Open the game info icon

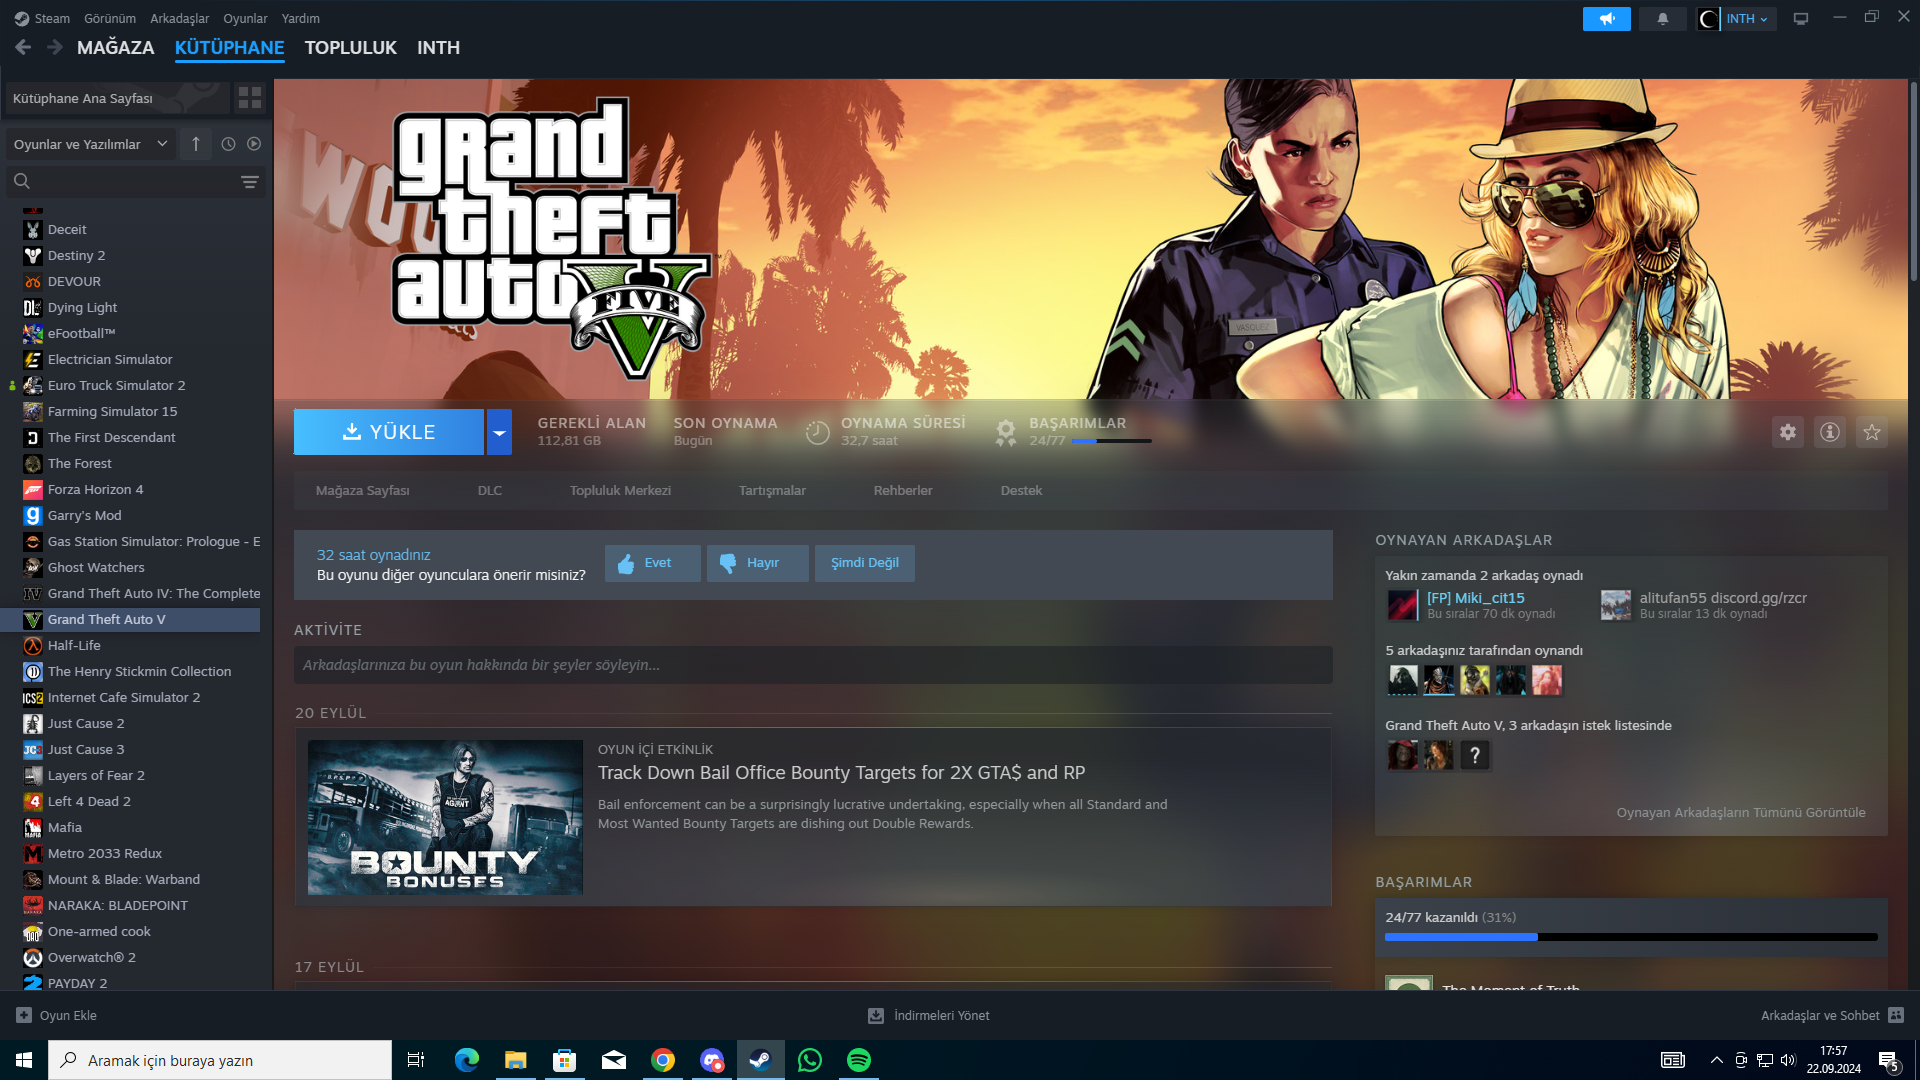tap(1830, 432)
